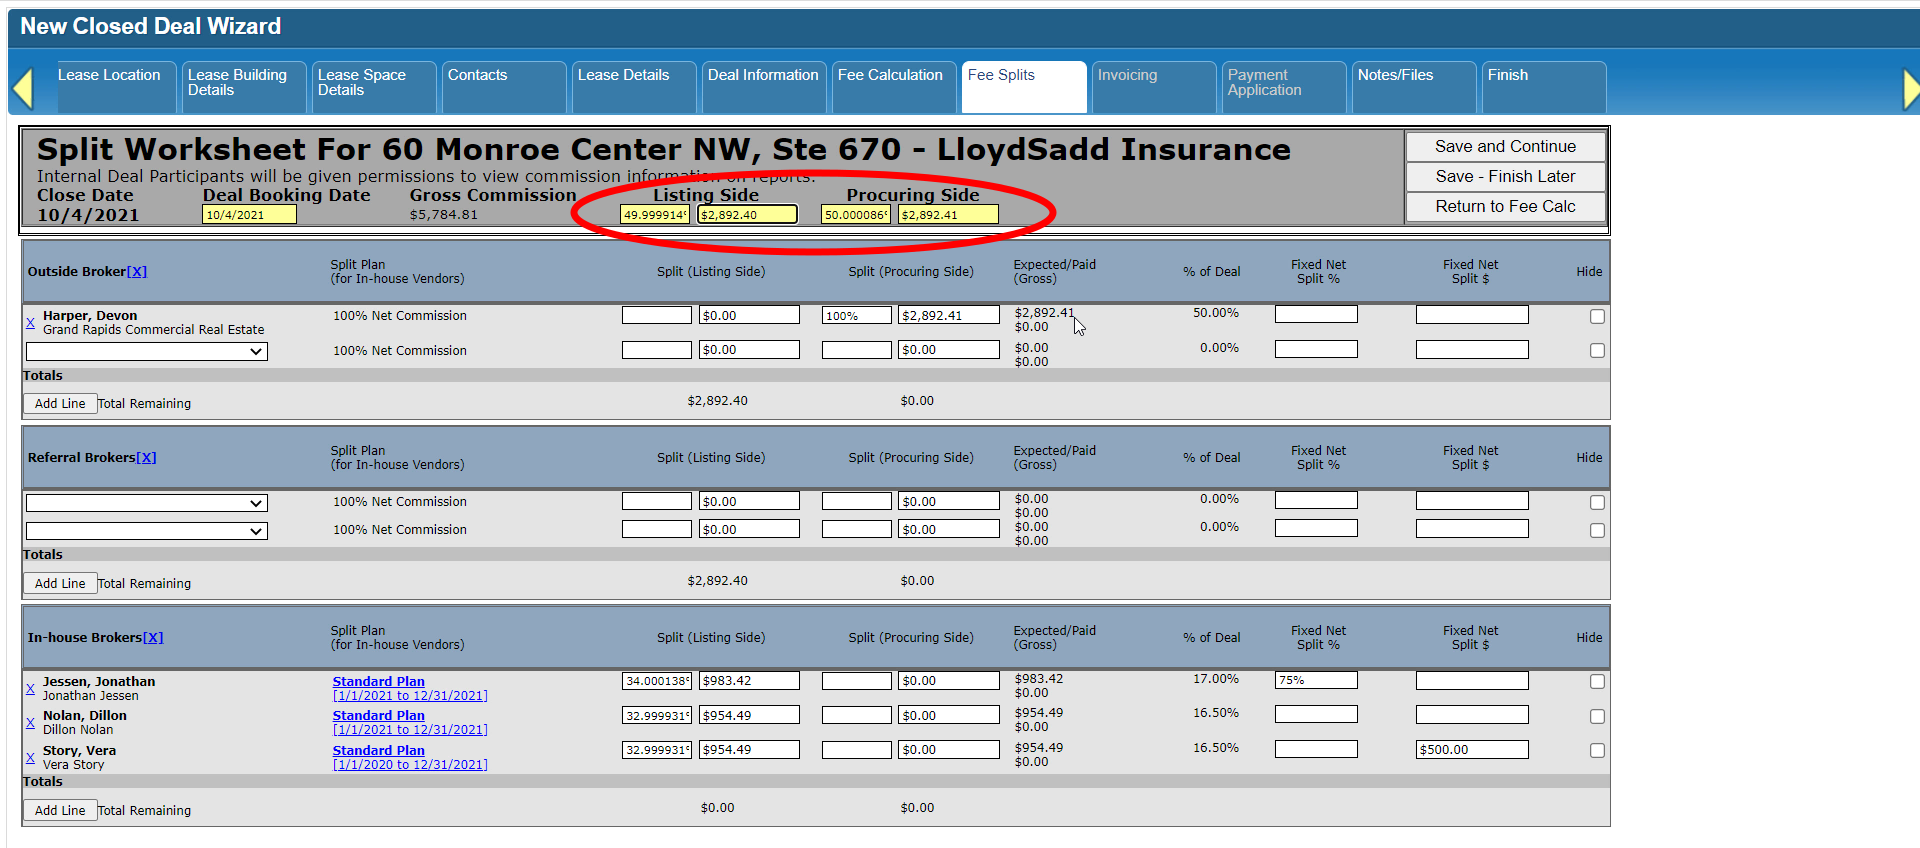The height and width of the screenshot is (848, 1920).
Task: Open Standard Plan link for Dillon Nolan
Action: pyautogui.click(x=378, y=716)
